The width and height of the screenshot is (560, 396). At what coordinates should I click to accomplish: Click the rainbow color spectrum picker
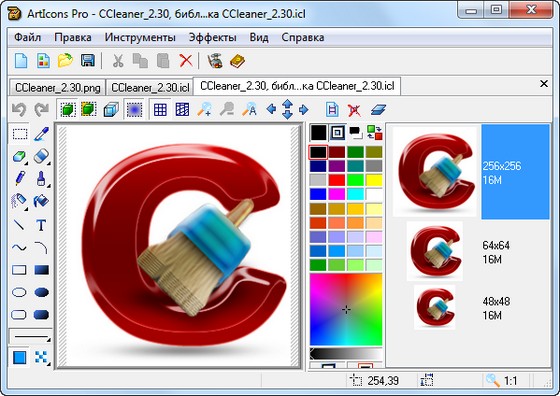click(346, 309)
